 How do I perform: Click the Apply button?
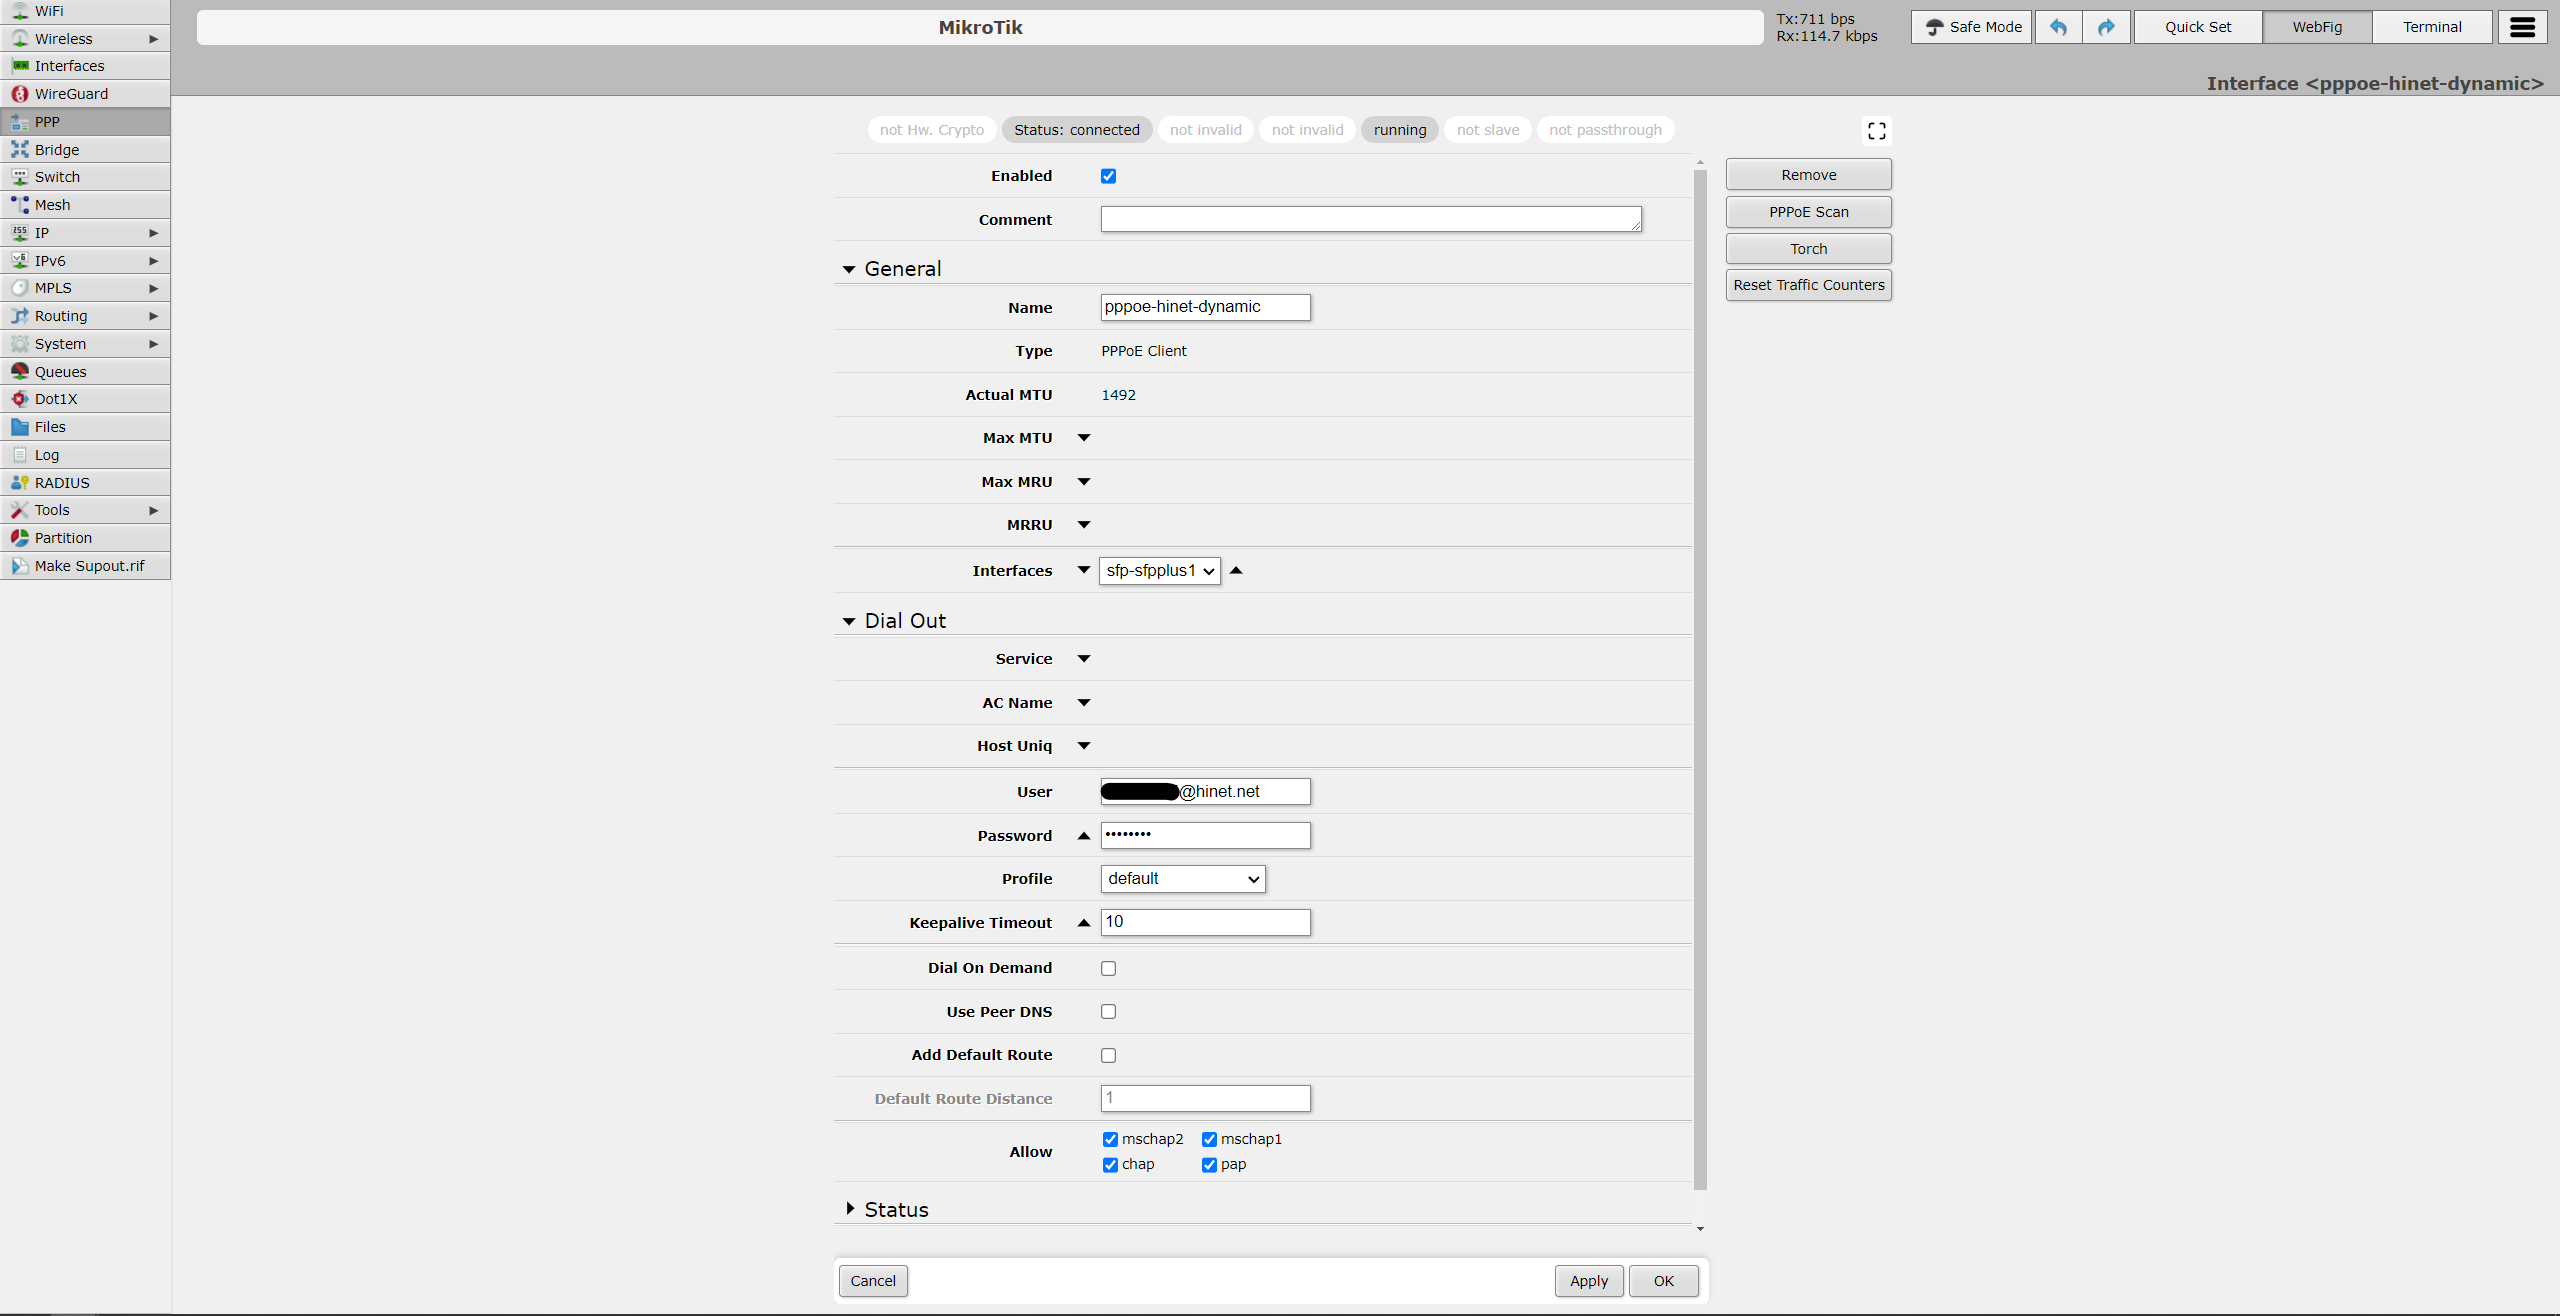pyautogui.click(x=1588, y=1281)
